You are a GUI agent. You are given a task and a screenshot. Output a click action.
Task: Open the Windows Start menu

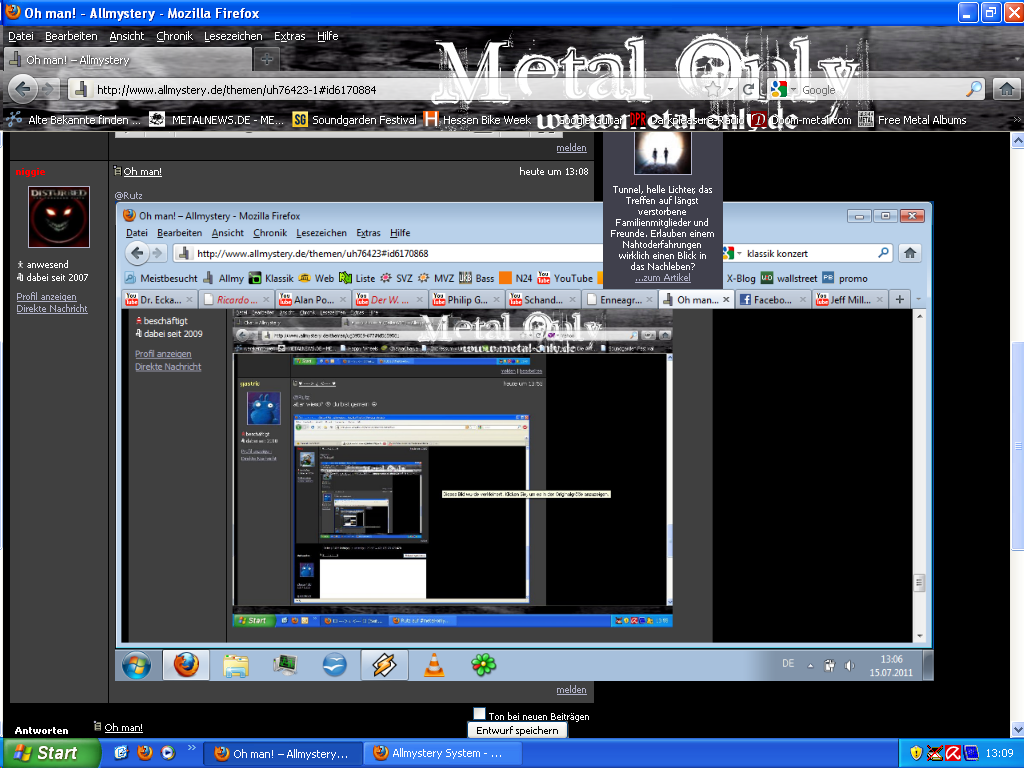[52, 753]
